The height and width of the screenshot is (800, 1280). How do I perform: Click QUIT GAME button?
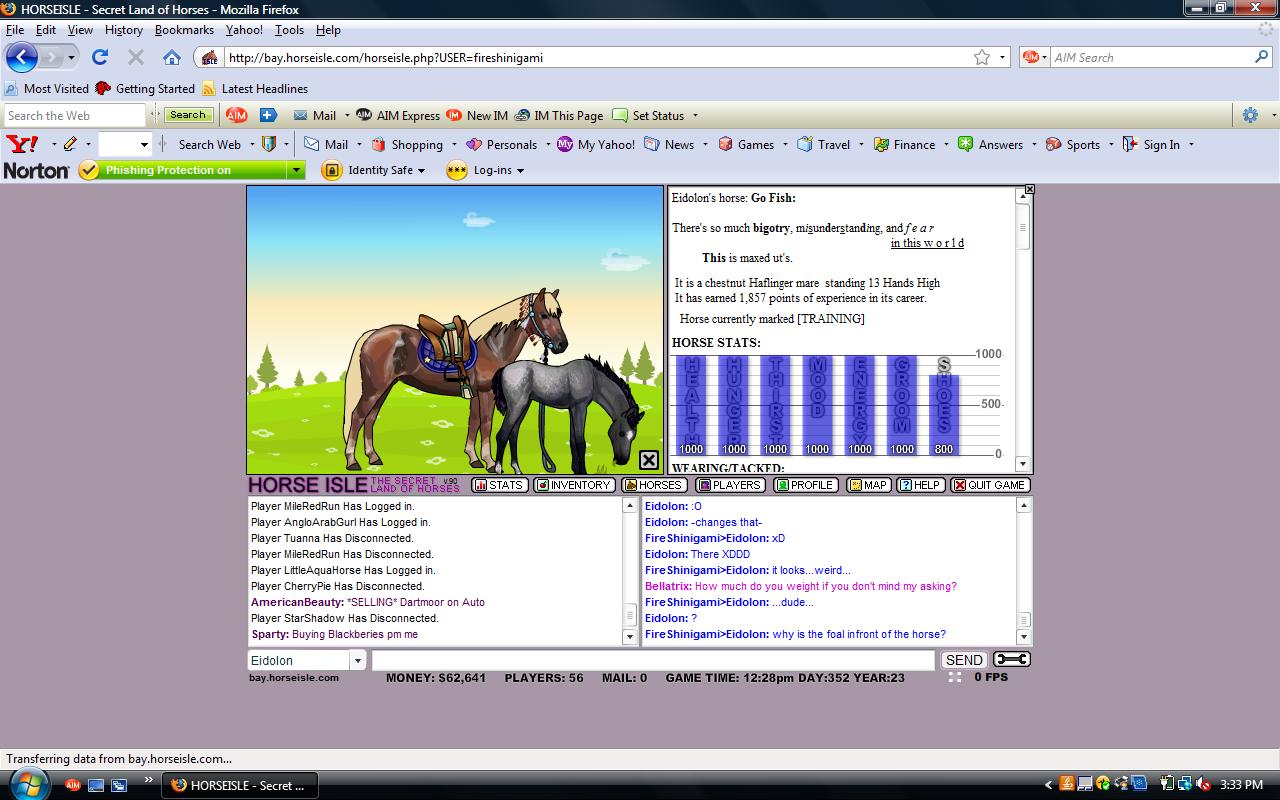coord(989,485)
